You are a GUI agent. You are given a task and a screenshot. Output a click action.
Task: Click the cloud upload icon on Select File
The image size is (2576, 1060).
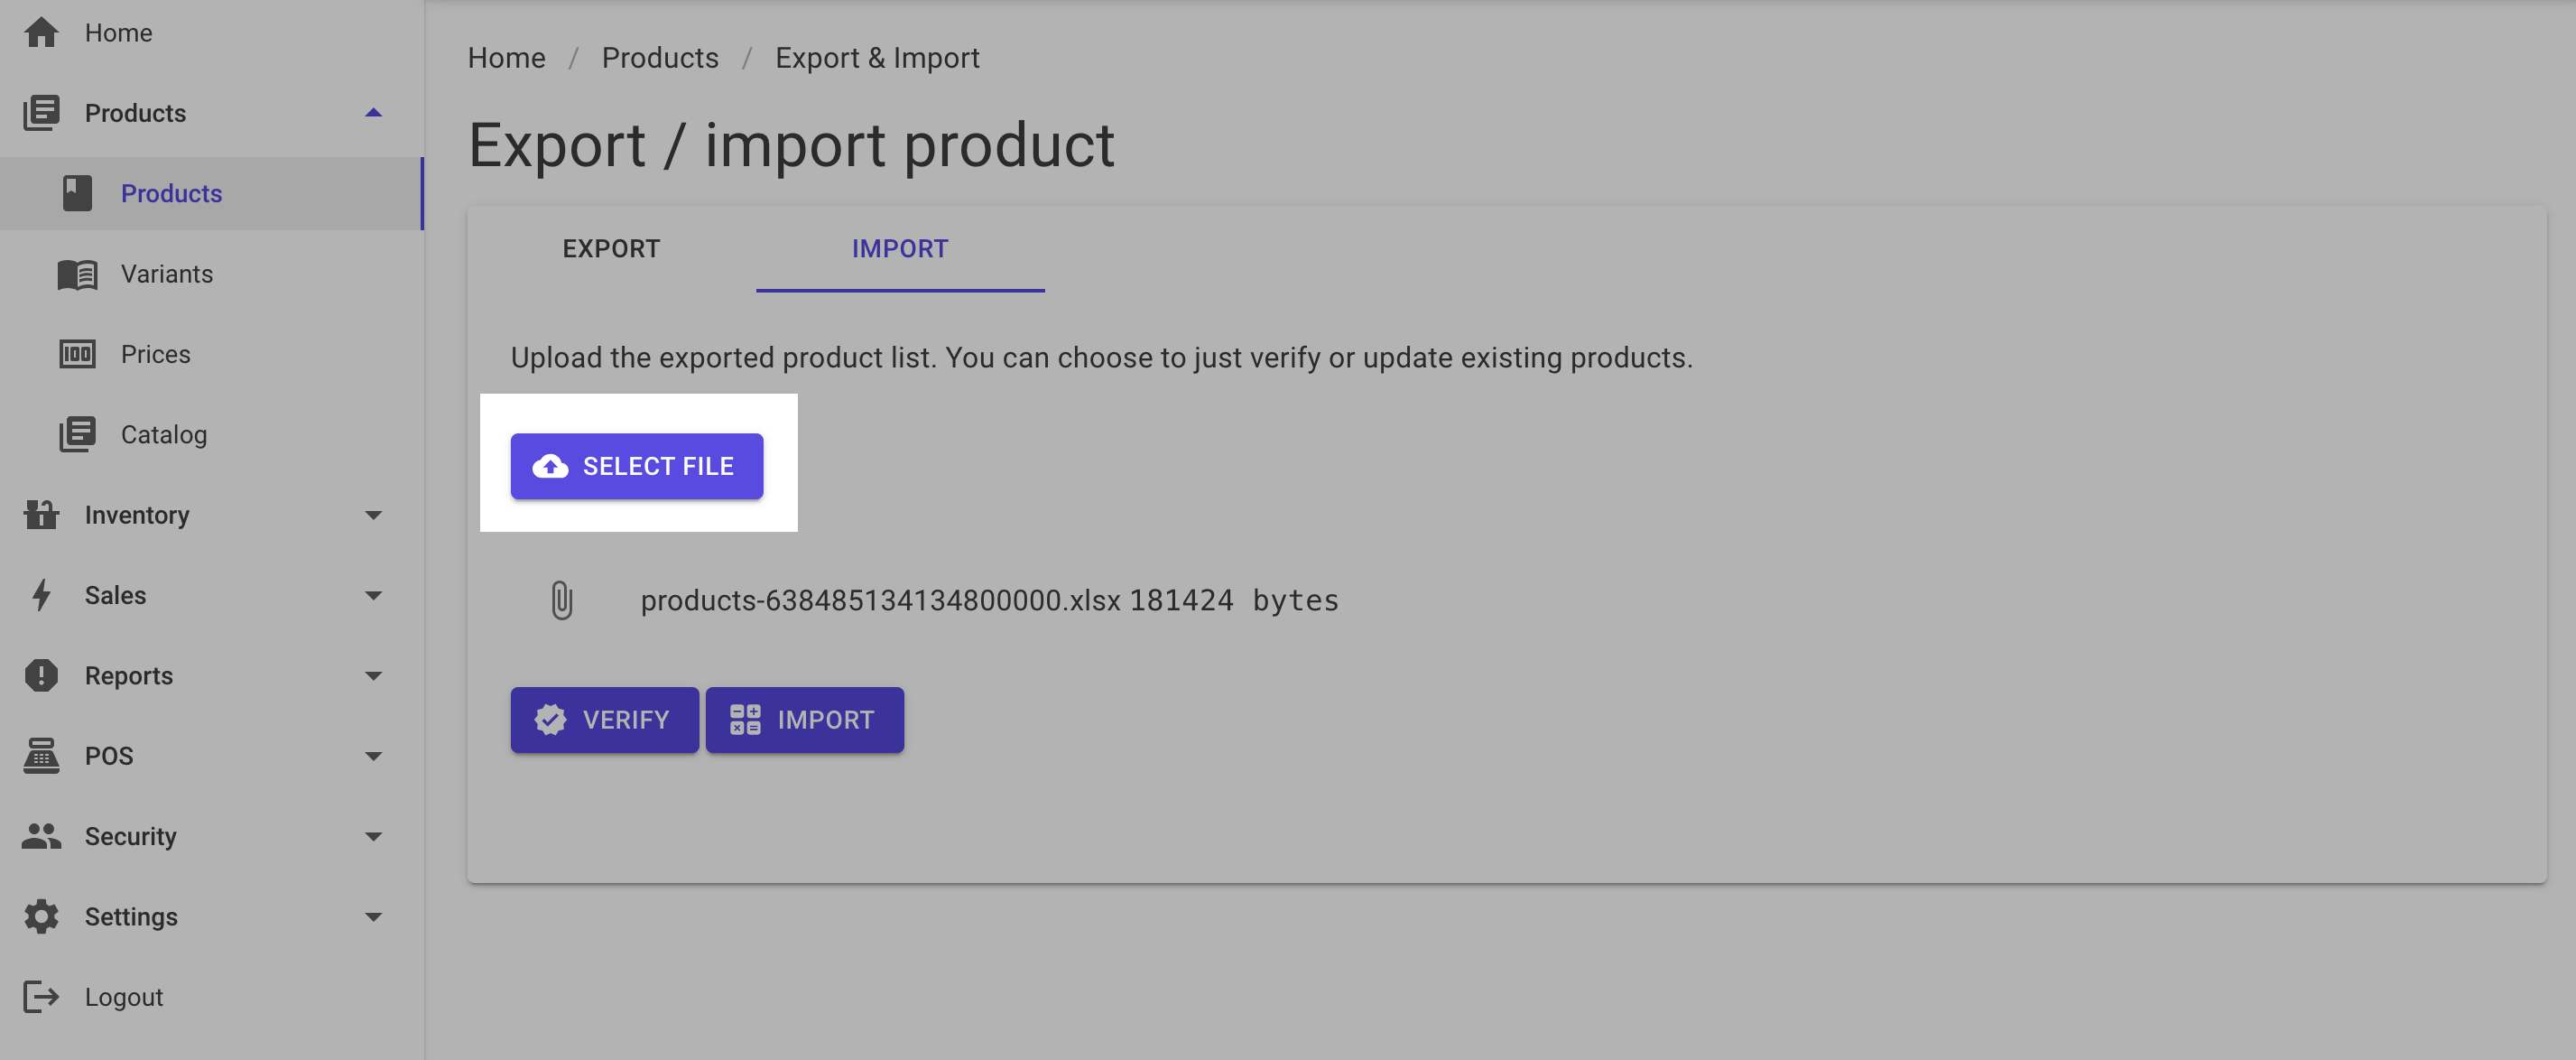pyautogui.click(x=550, y=466)
